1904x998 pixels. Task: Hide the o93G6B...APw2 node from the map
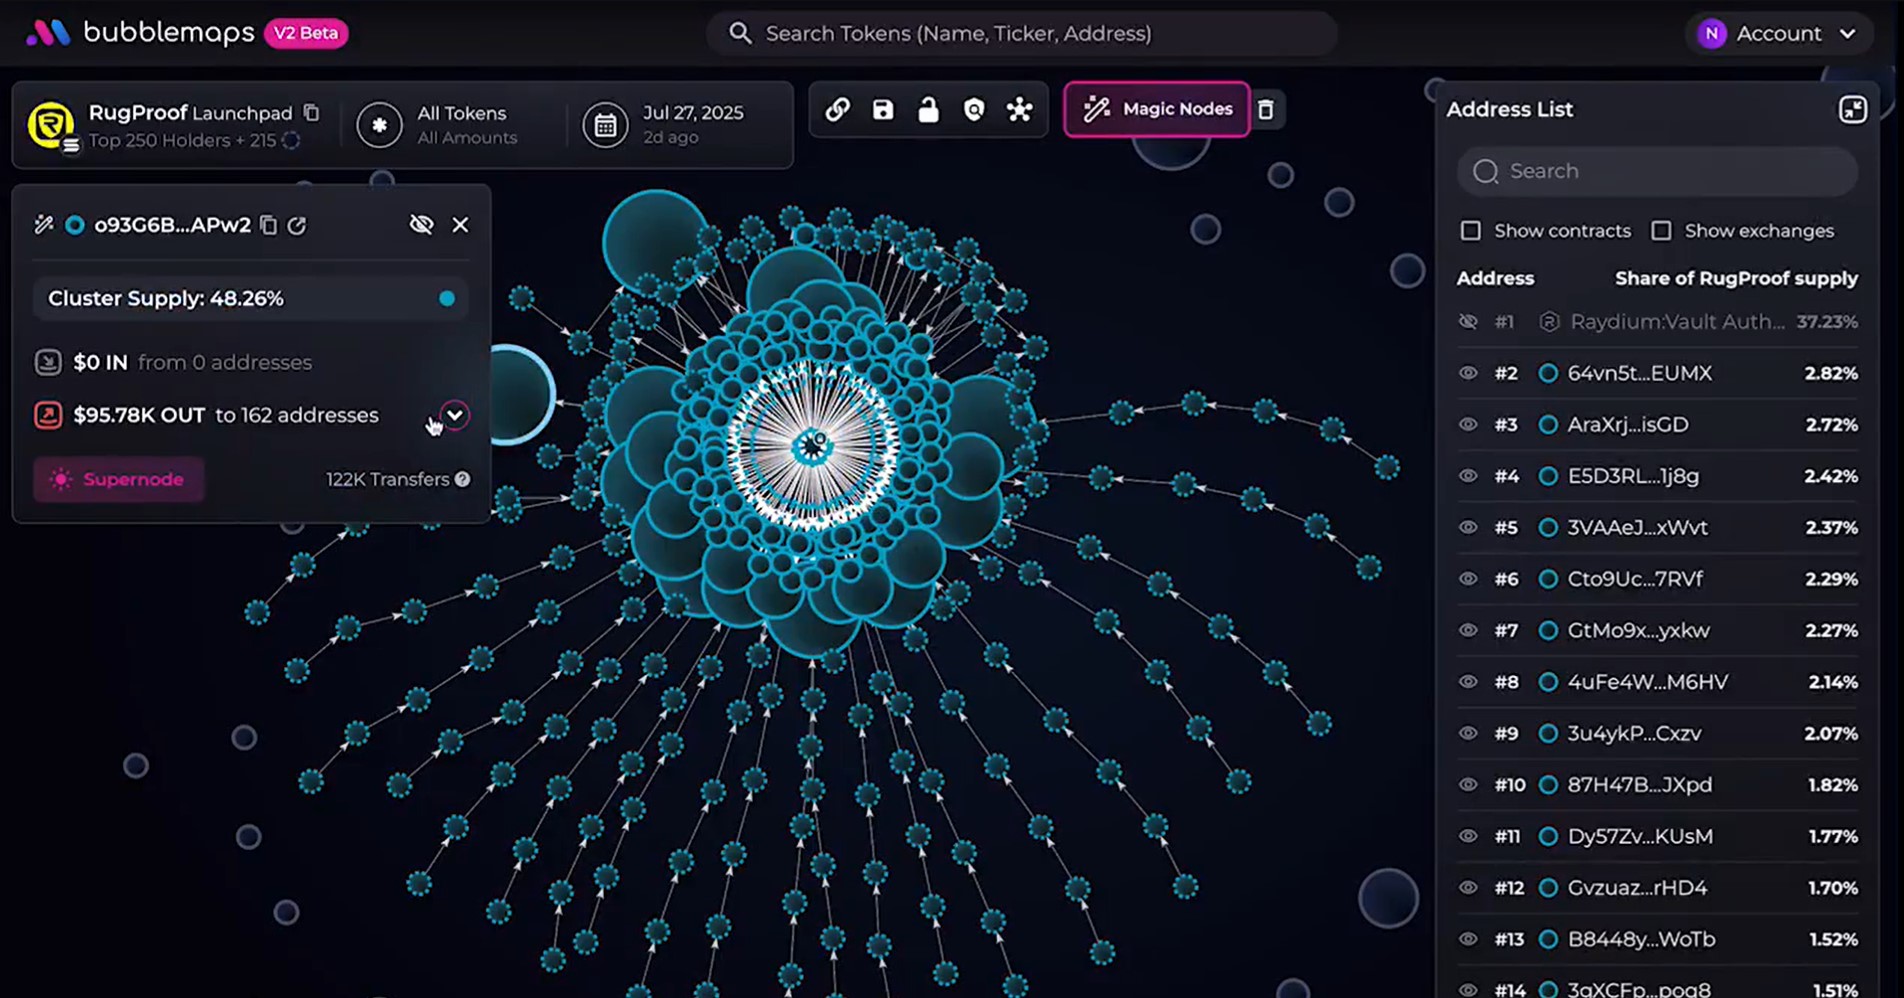421,224
